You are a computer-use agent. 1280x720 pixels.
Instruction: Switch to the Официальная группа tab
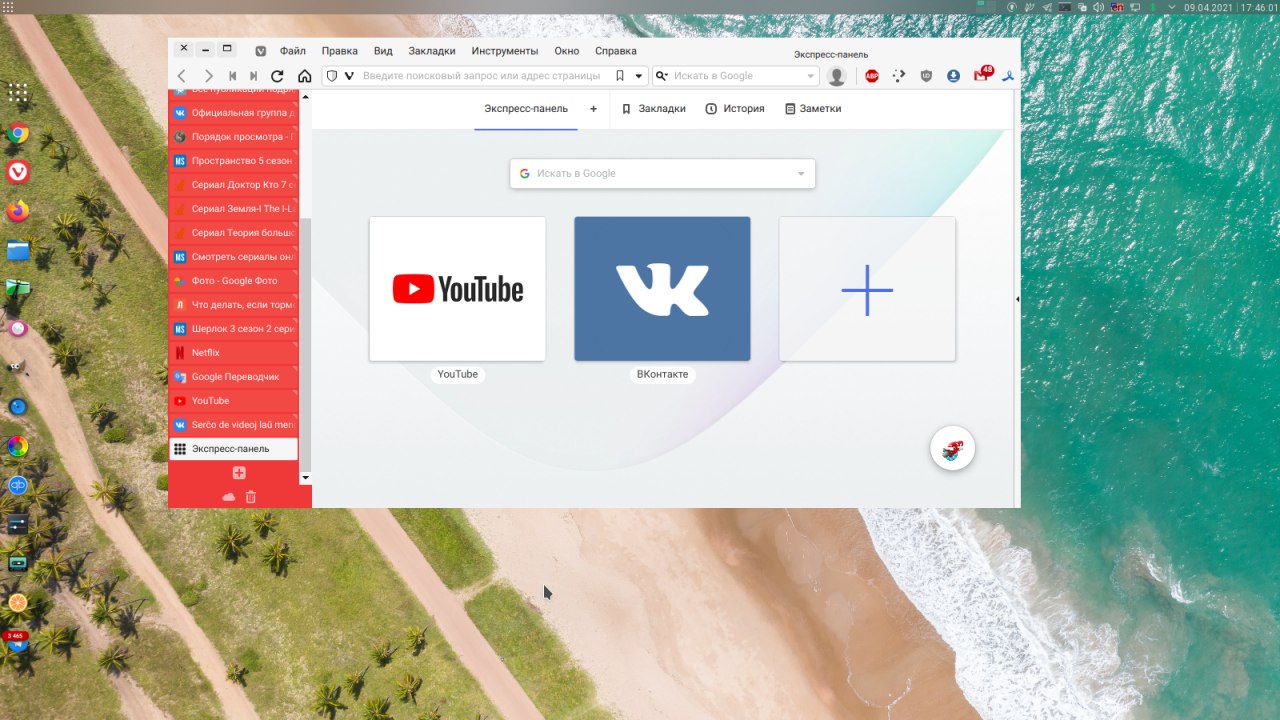click(x=234, y=113)
